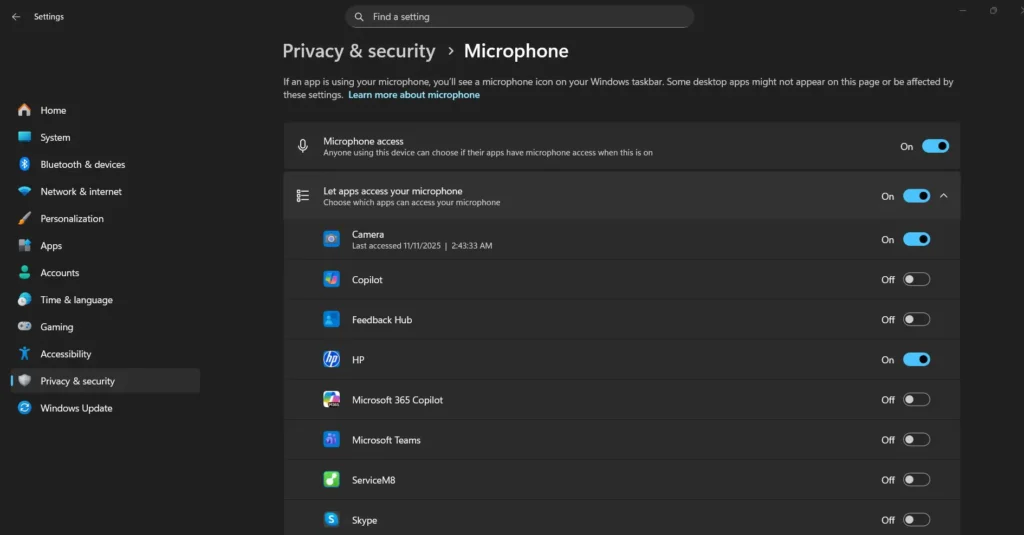Image resolution: width=1024 pixels, height=535 pixels.
Task: Click the Feedback Hub app icon
Action: 331,319
